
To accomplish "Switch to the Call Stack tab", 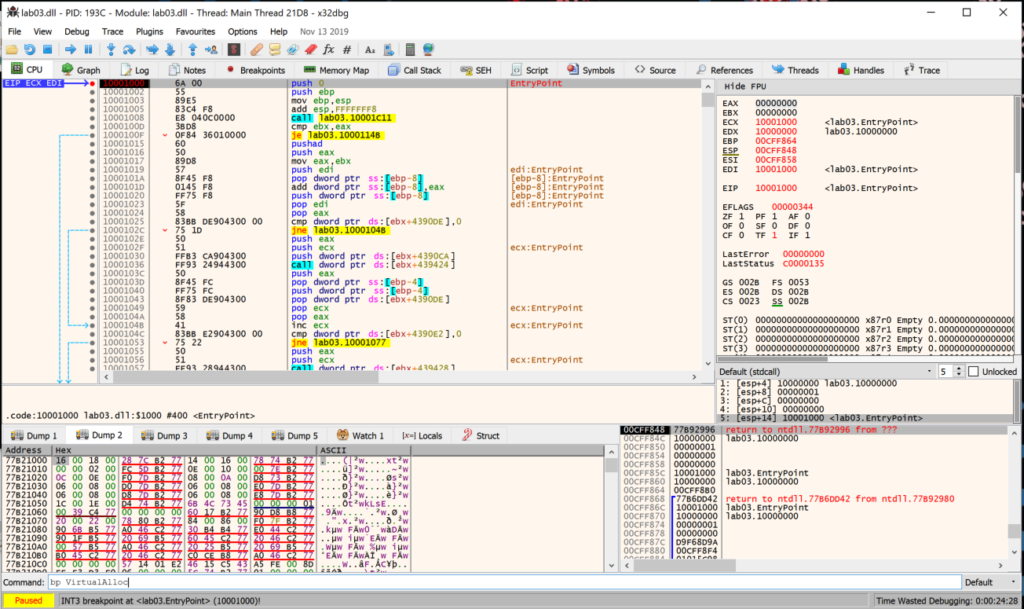I will [x=415, y=70].
